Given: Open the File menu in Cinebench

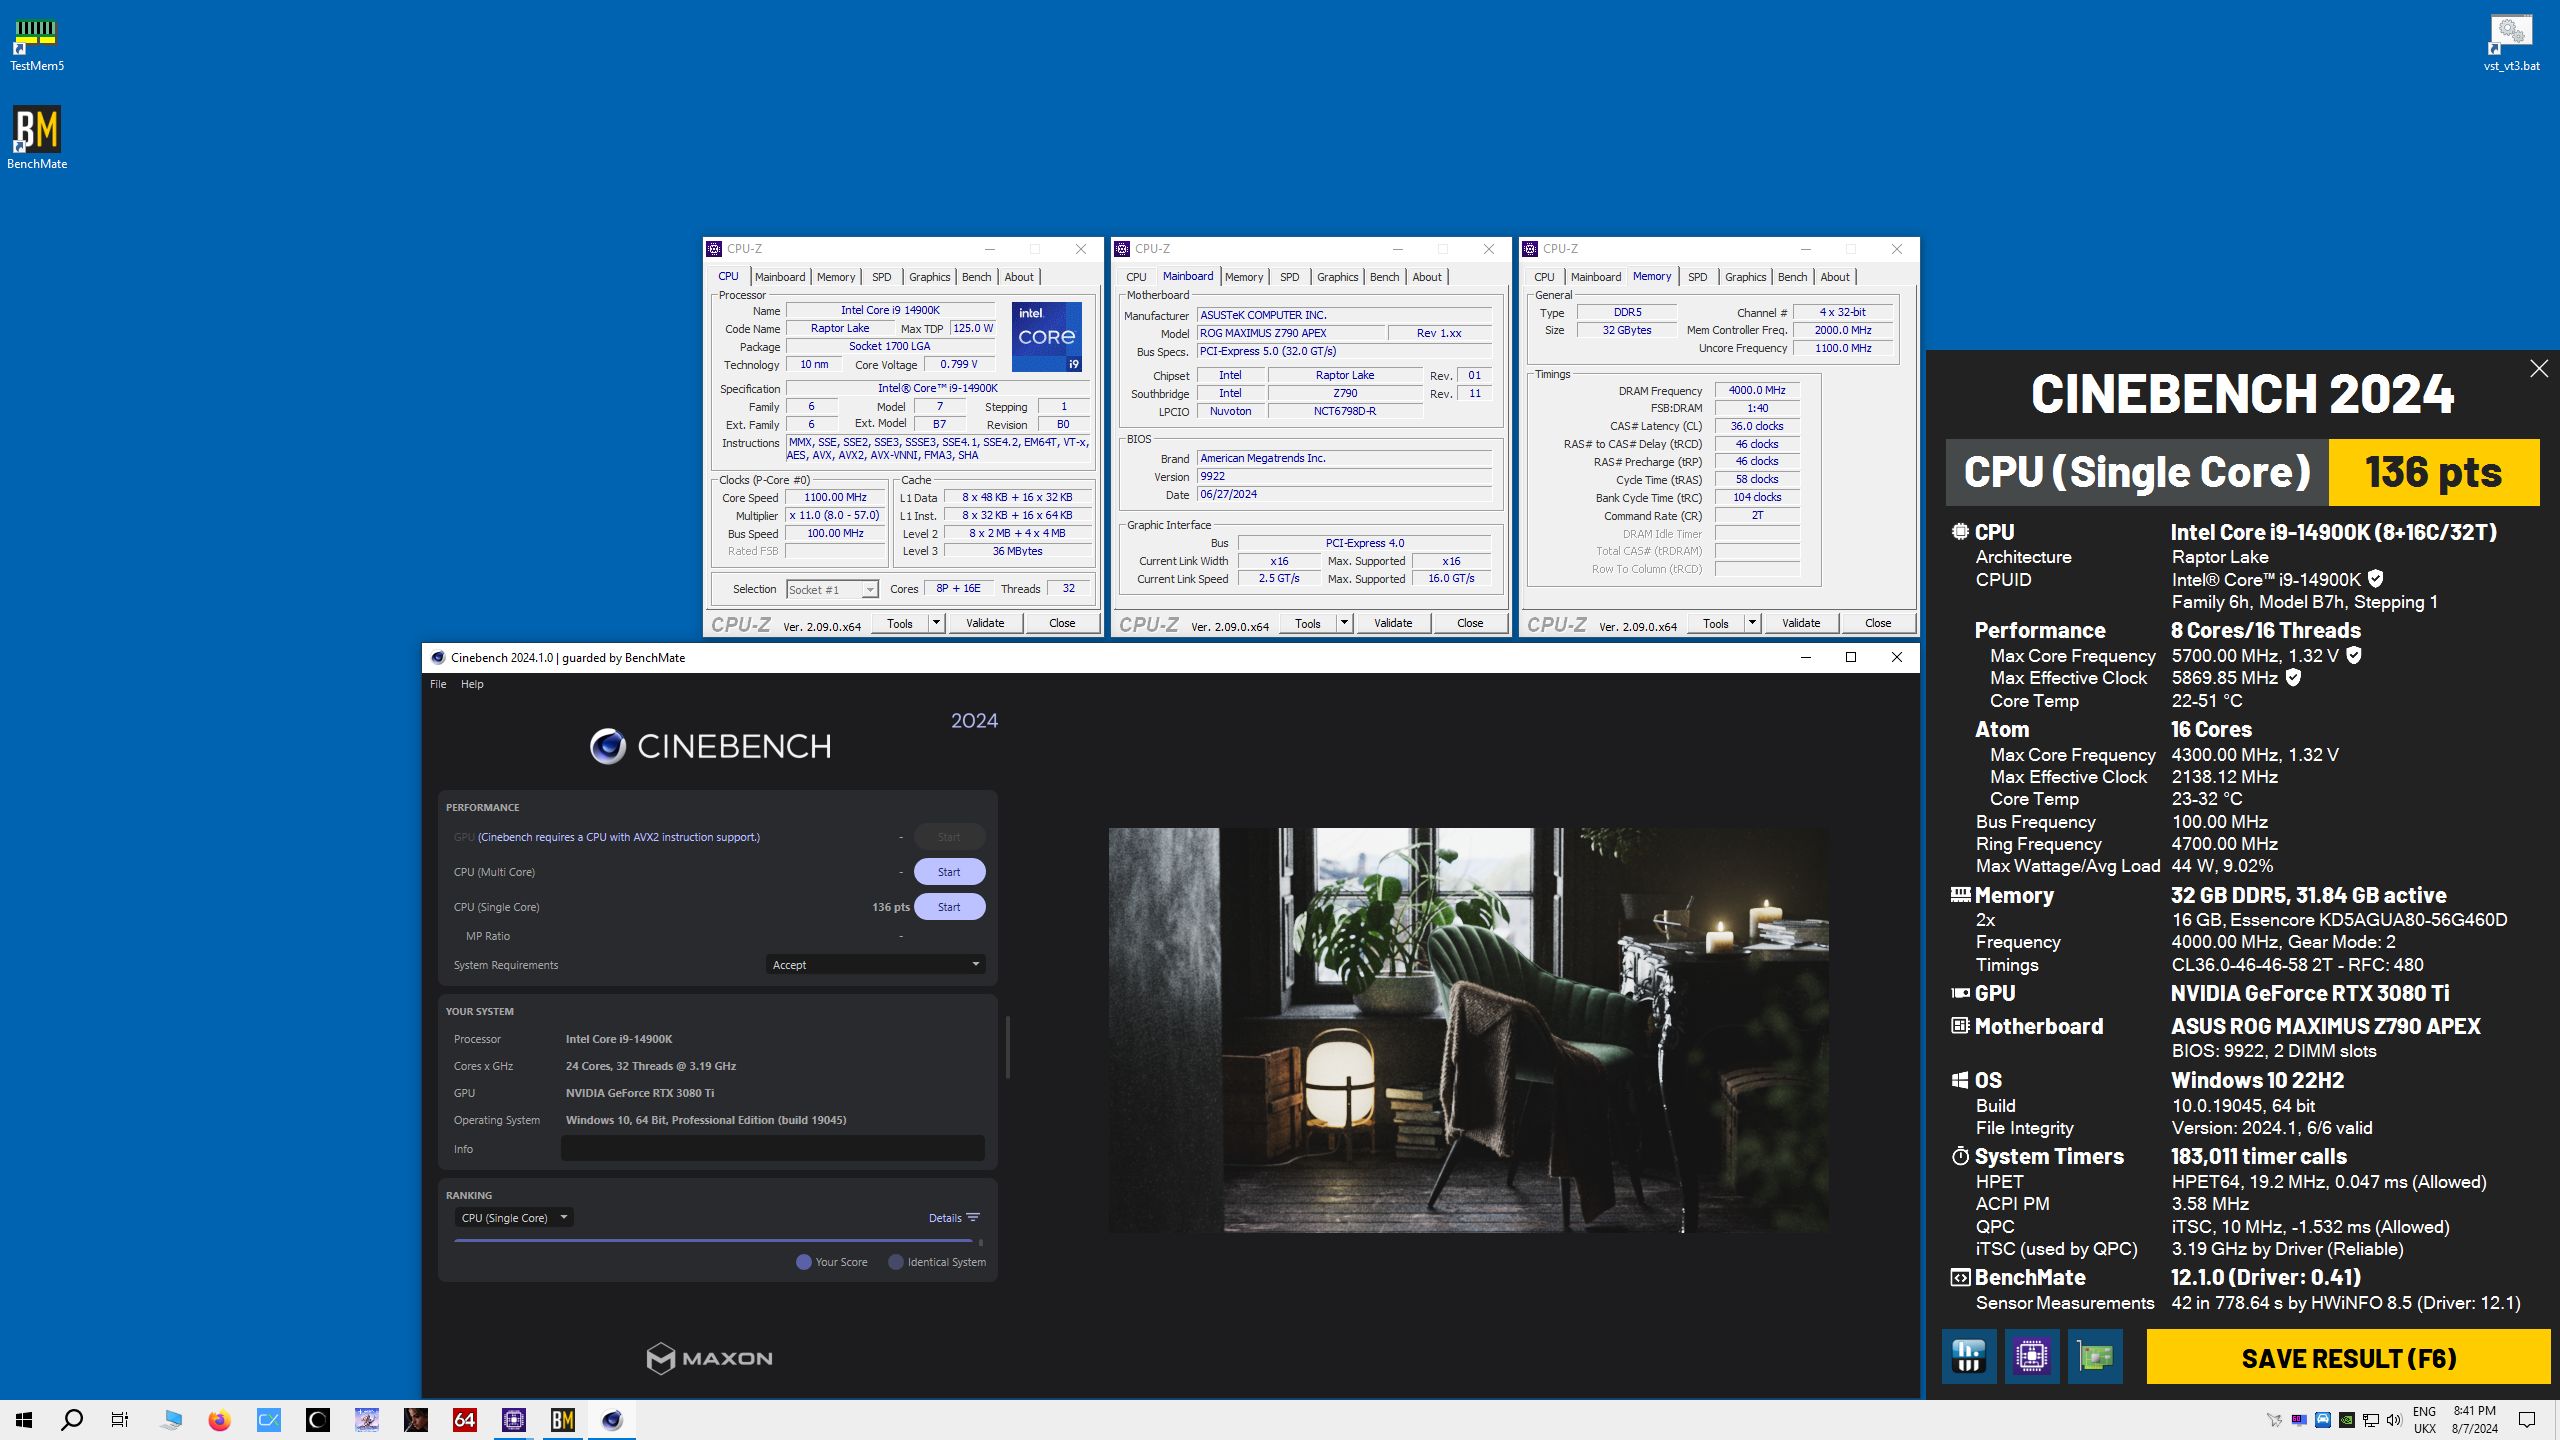Looking at the screenshot, I should click(438, 684).
